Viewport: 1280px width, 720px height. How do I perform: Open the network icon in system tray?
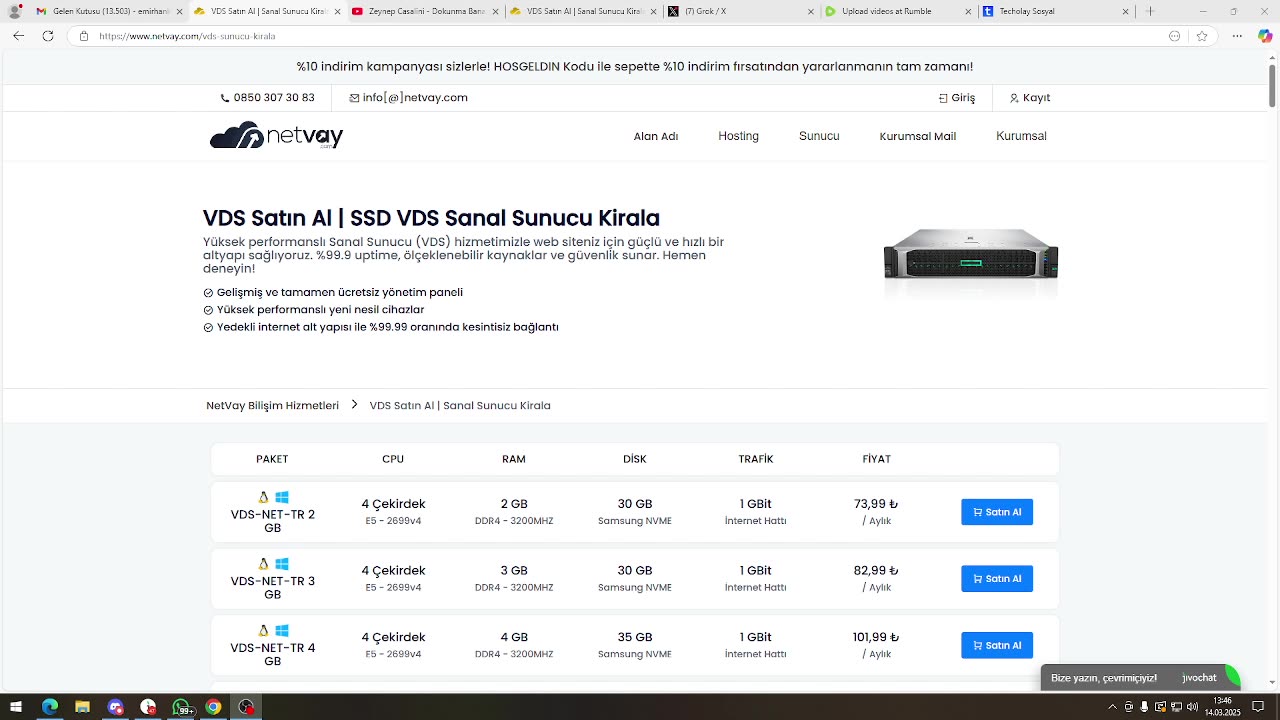point(1176,707)
